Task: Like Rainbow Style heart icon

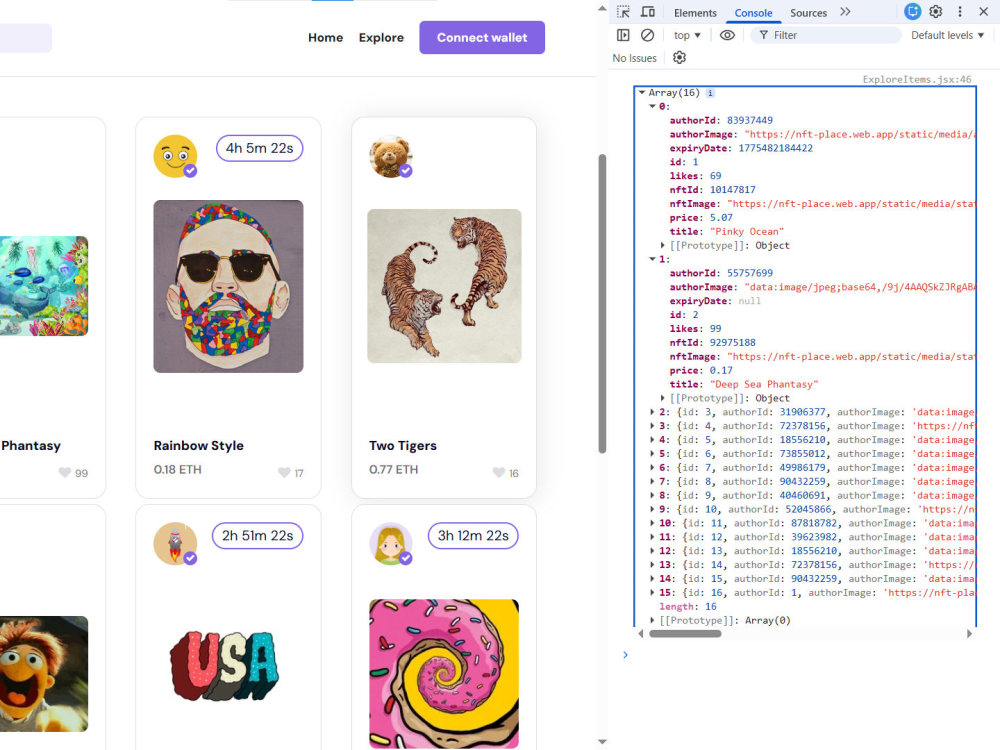Action: (x=284, y=473)
